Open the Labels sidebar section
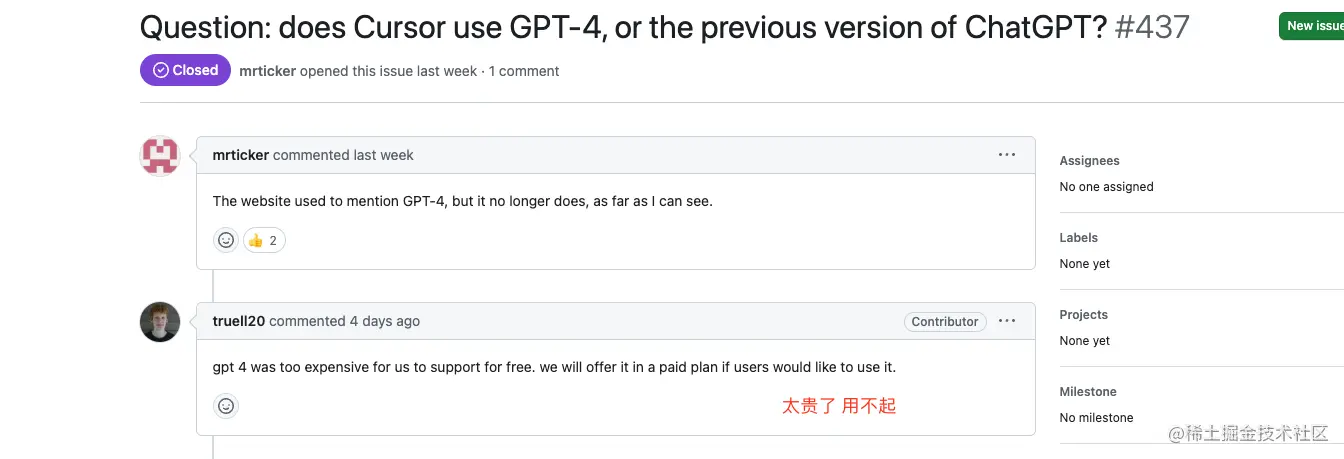 (x=1079, y=238)
